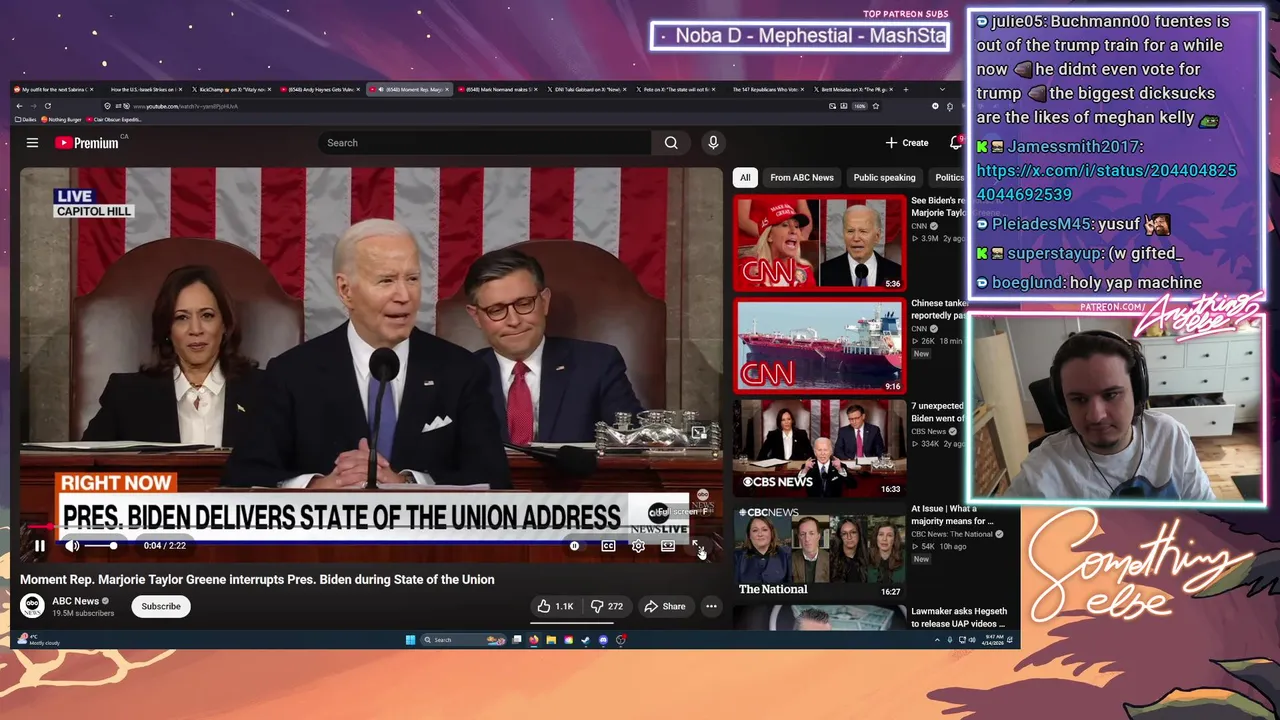This screenshot has height=720, width=1280.
Task: Open the Create button menu
Action: (x=907, y=143)
